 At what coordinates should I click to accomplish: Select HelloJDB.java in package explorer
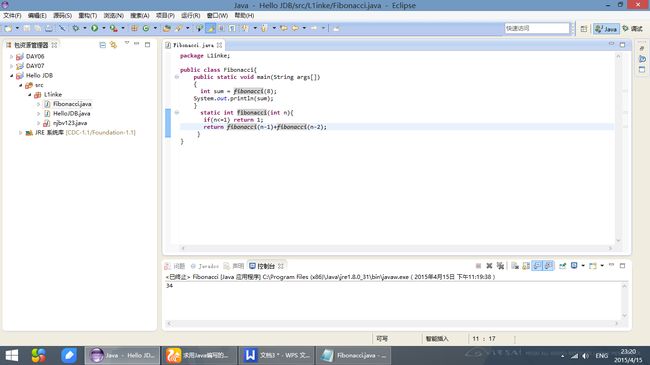[71, 113]
